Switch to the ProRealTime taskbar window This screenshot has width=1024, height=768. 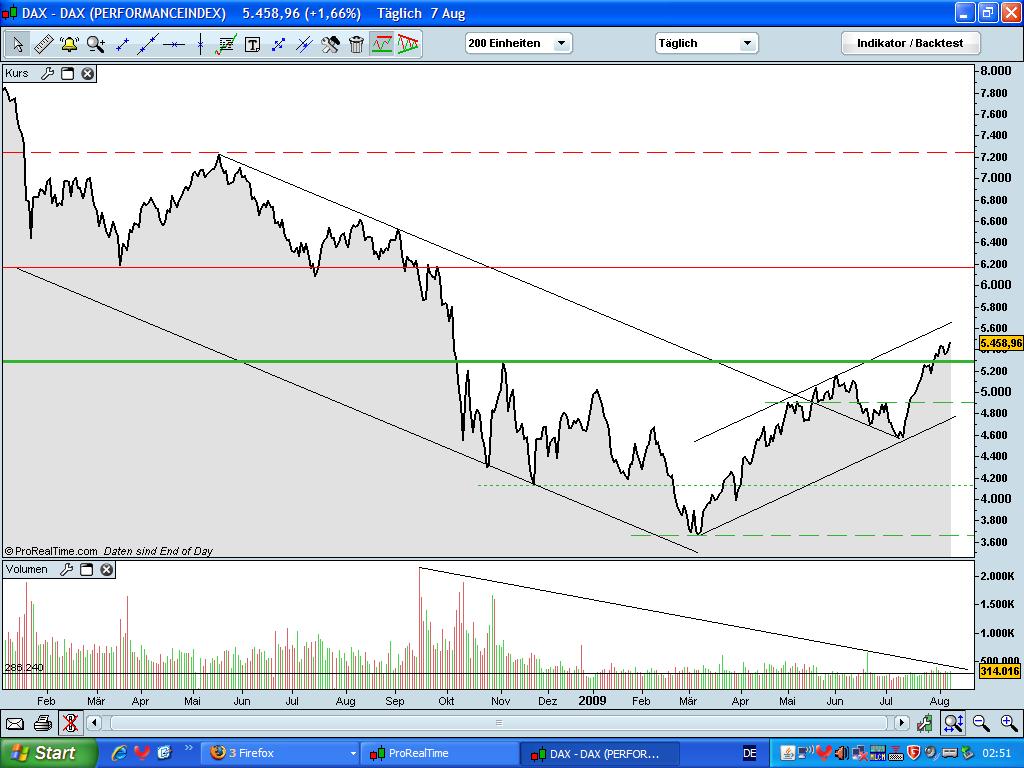[440, 753]
